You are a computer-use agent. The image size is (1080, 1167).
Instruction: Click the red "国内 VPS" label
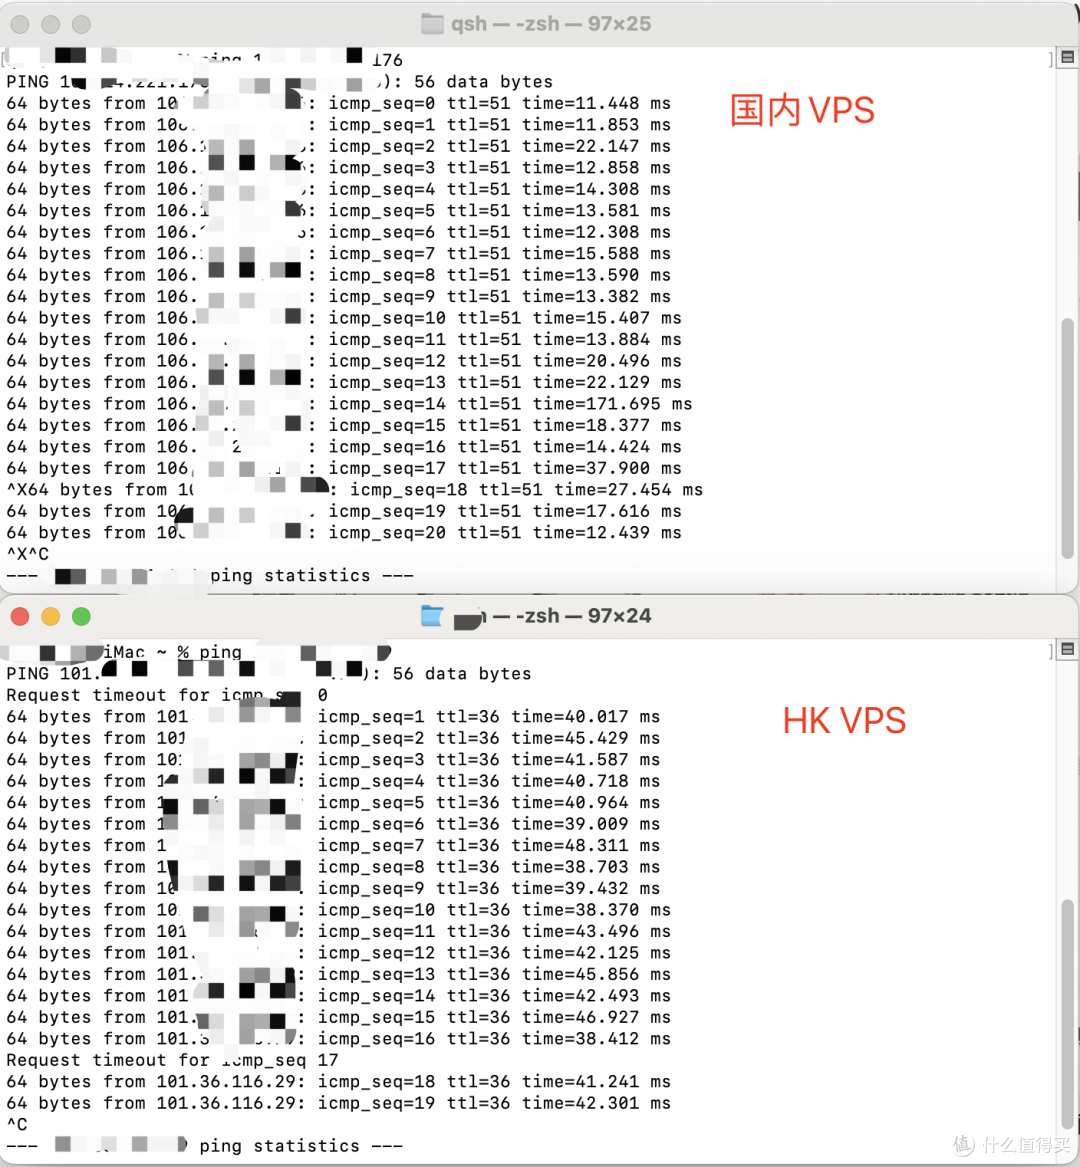tap(802, 110)
